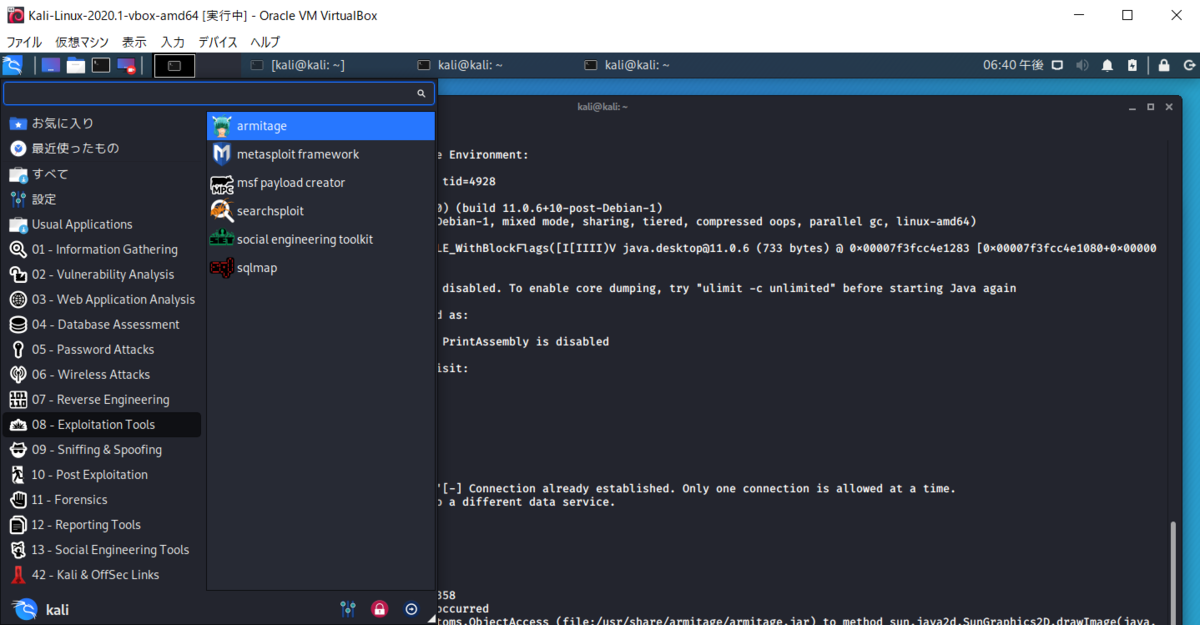This screenshot has width=1200, height=625.
Task: Open 09 - Sniffing & Spoofing category
Action: click(x=104, y=449)
